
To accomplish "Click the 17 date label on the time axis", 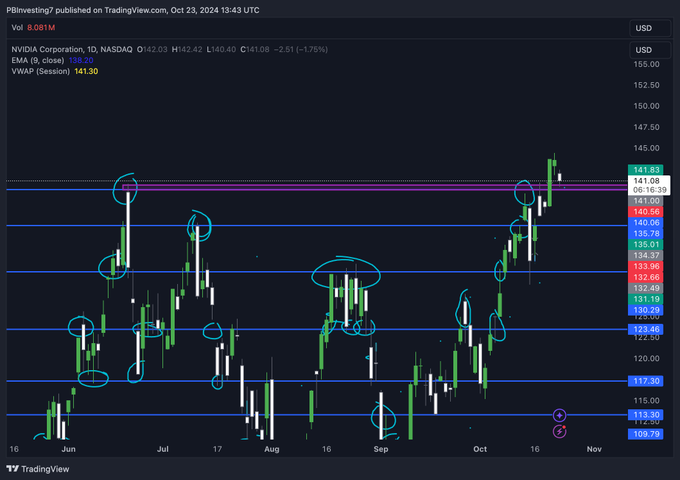I will pyautogui.click(x=217, y=449).
